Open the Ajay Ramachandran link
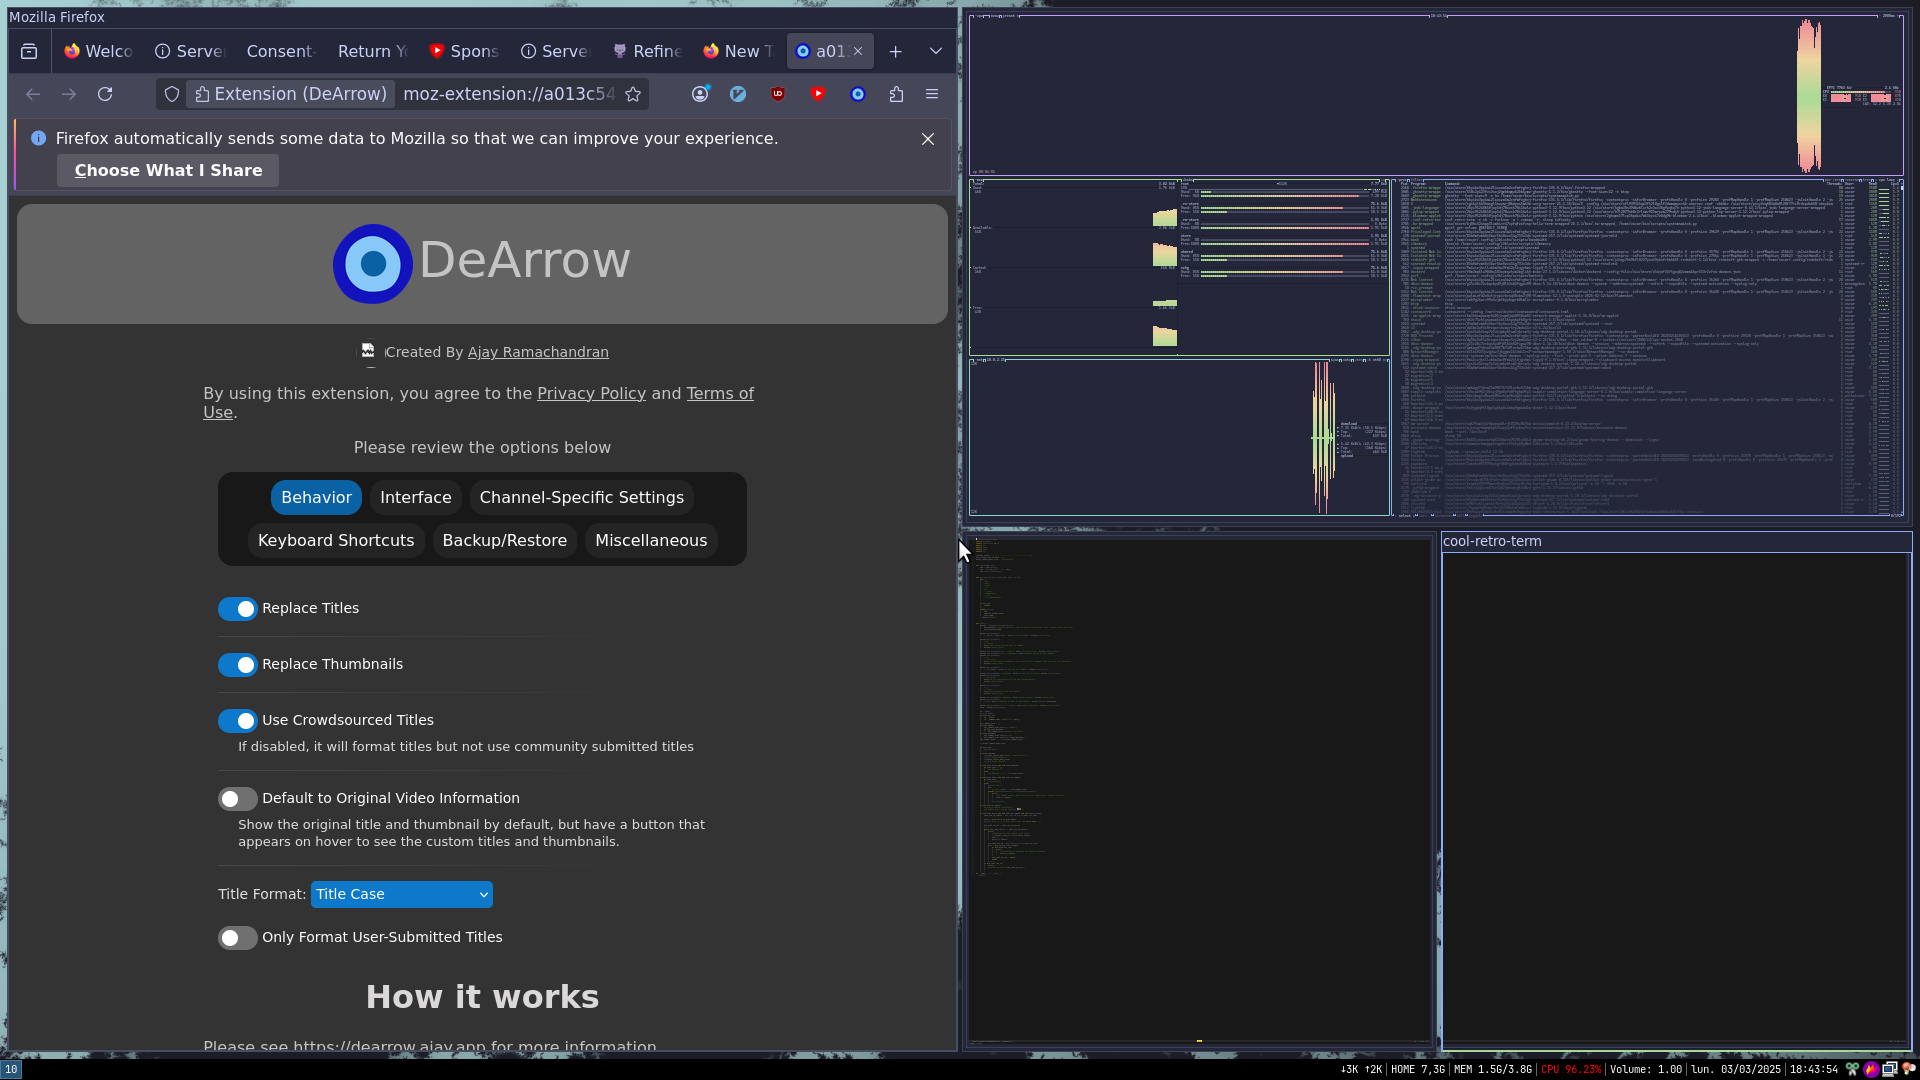Image resolution: width=1920 pixels, height=1080 pixels. [538, 352]
